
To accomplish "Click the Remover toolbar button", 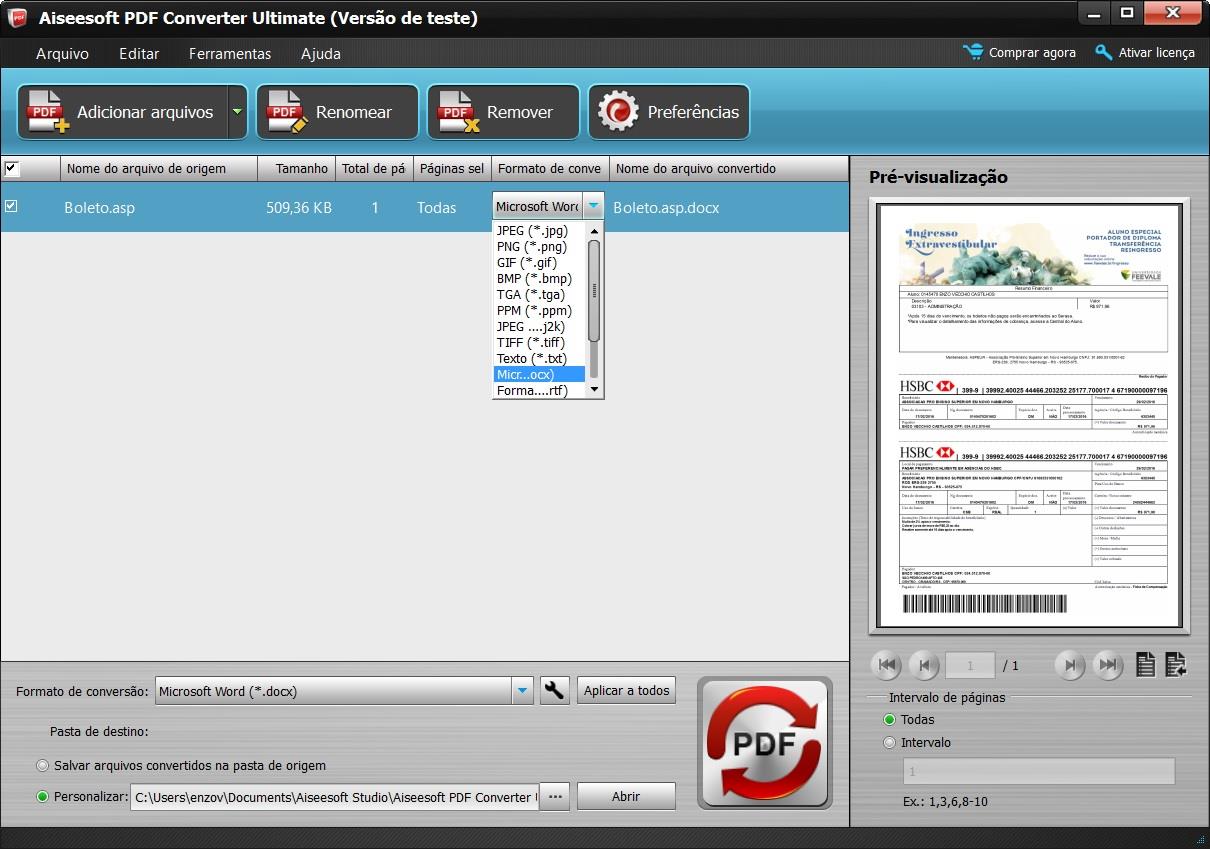I will tap(503, 112).
